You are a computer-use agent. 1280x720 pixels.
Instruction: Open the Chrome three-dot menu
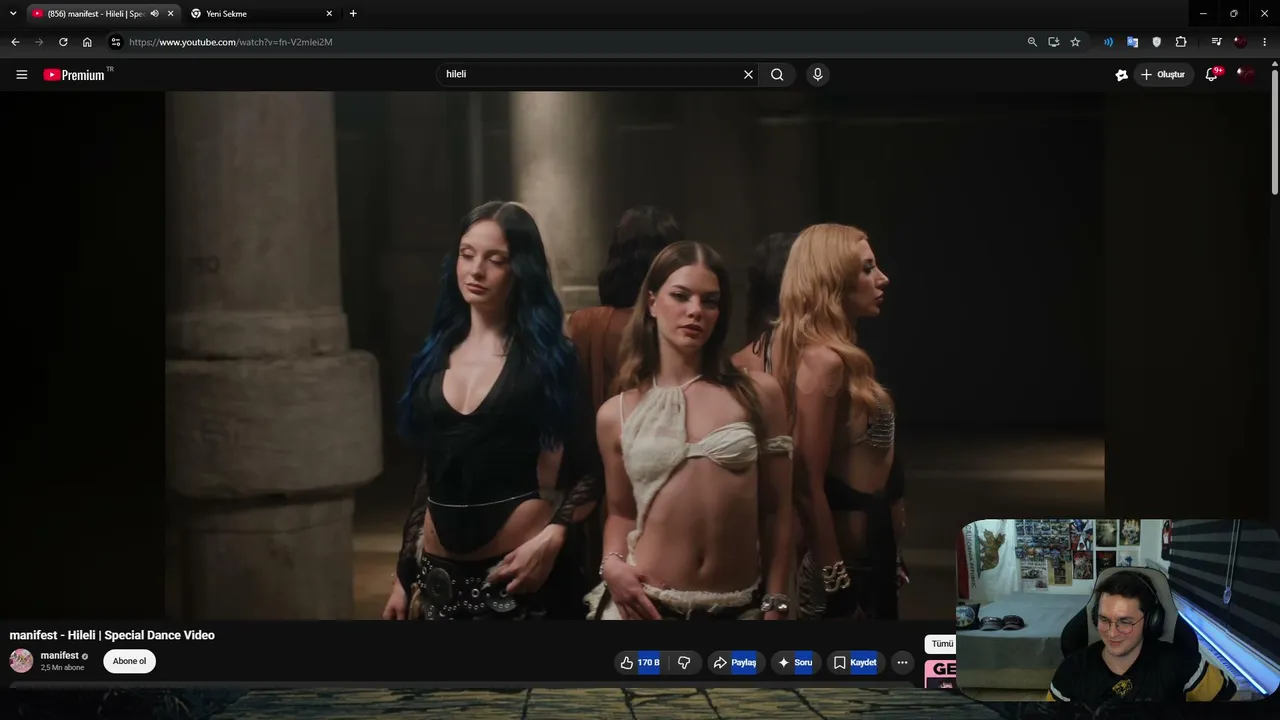[x=1265, y=42]
